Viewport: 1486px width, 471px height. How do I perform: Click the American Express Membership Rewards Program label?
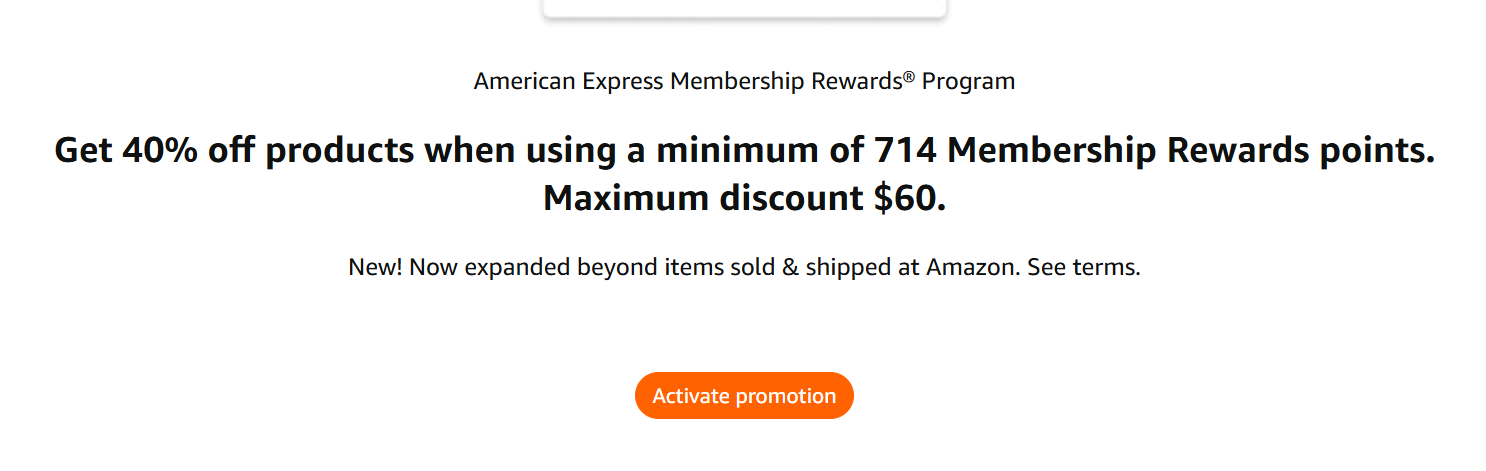[744, 81]
